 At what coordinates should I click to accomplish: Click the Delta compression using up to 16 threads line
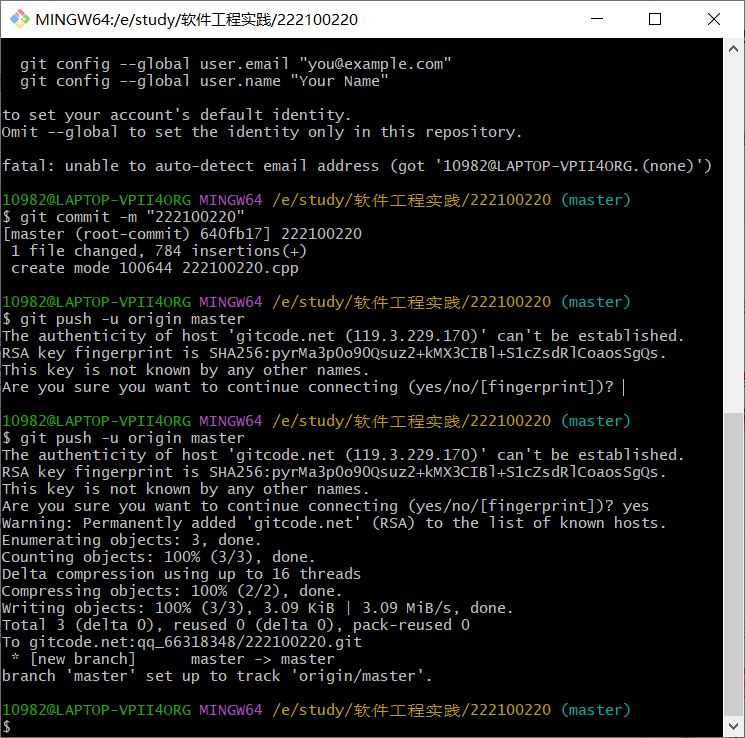point(181,574)
